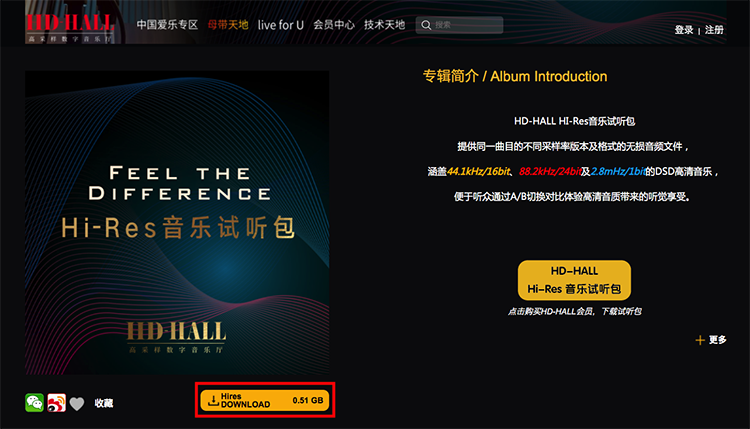Click the 登录 login link
This screenshot has height=429, width=750.
(684, 30)
